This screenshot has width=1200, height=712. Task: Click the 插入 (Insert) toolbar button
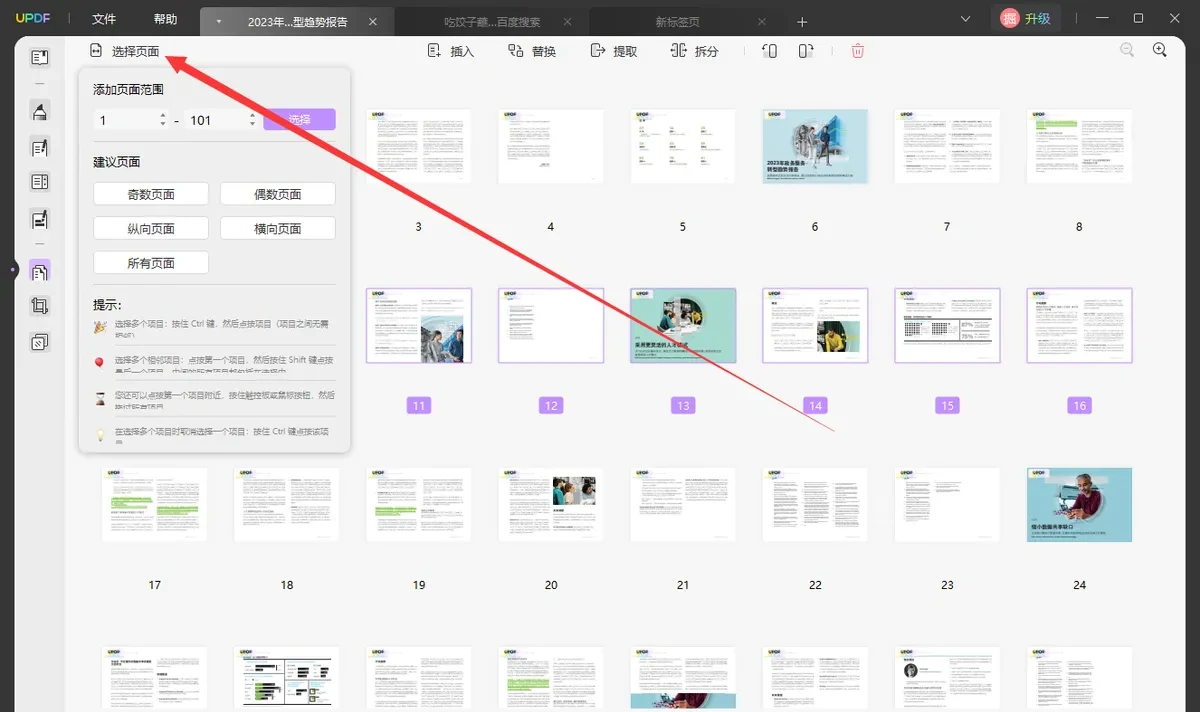450,51
